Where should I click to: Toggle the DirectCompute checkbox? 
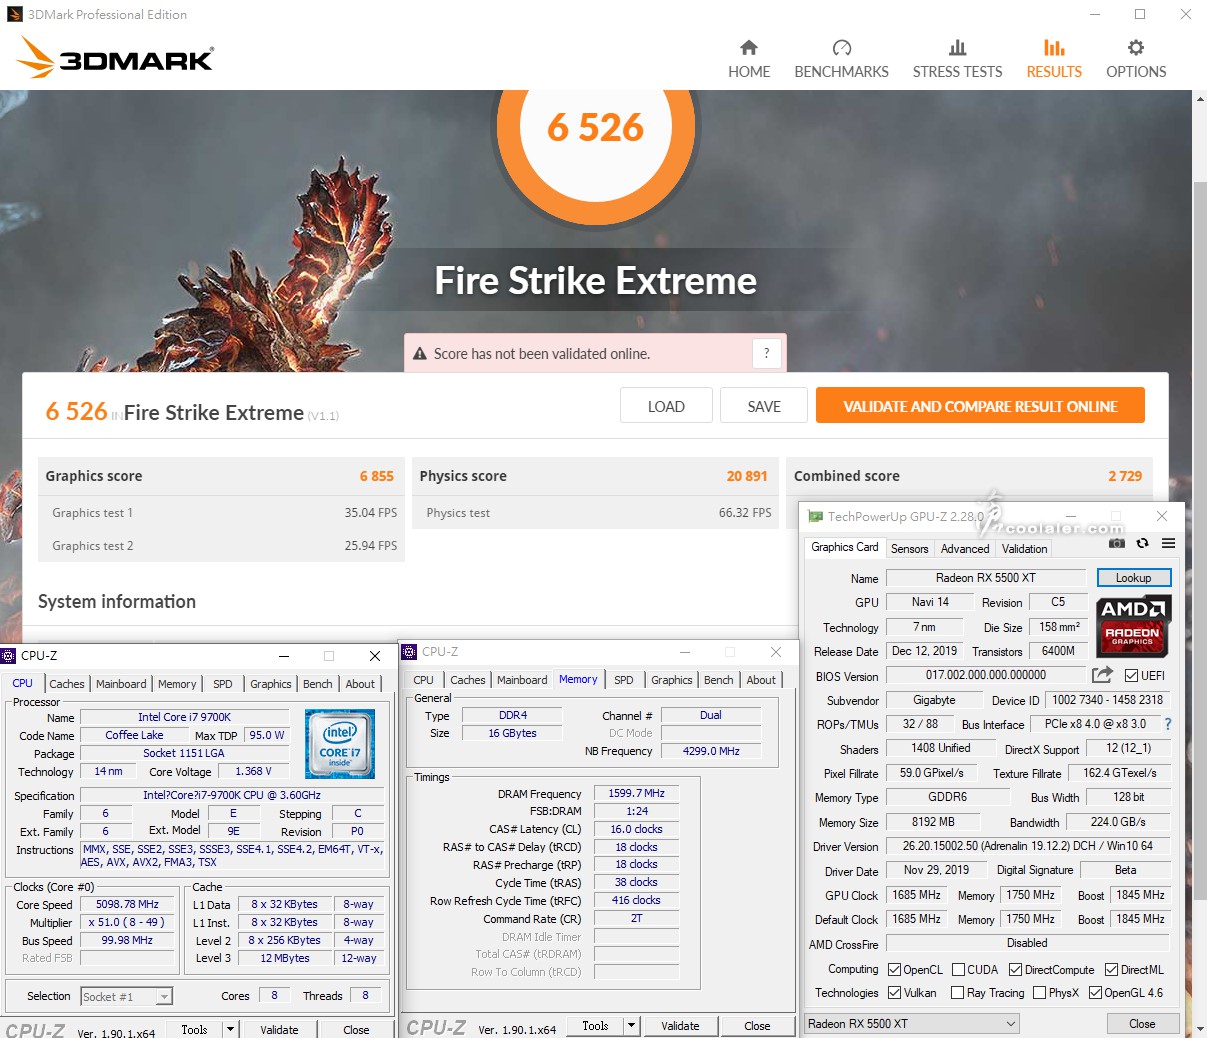tap(1015, 969)
